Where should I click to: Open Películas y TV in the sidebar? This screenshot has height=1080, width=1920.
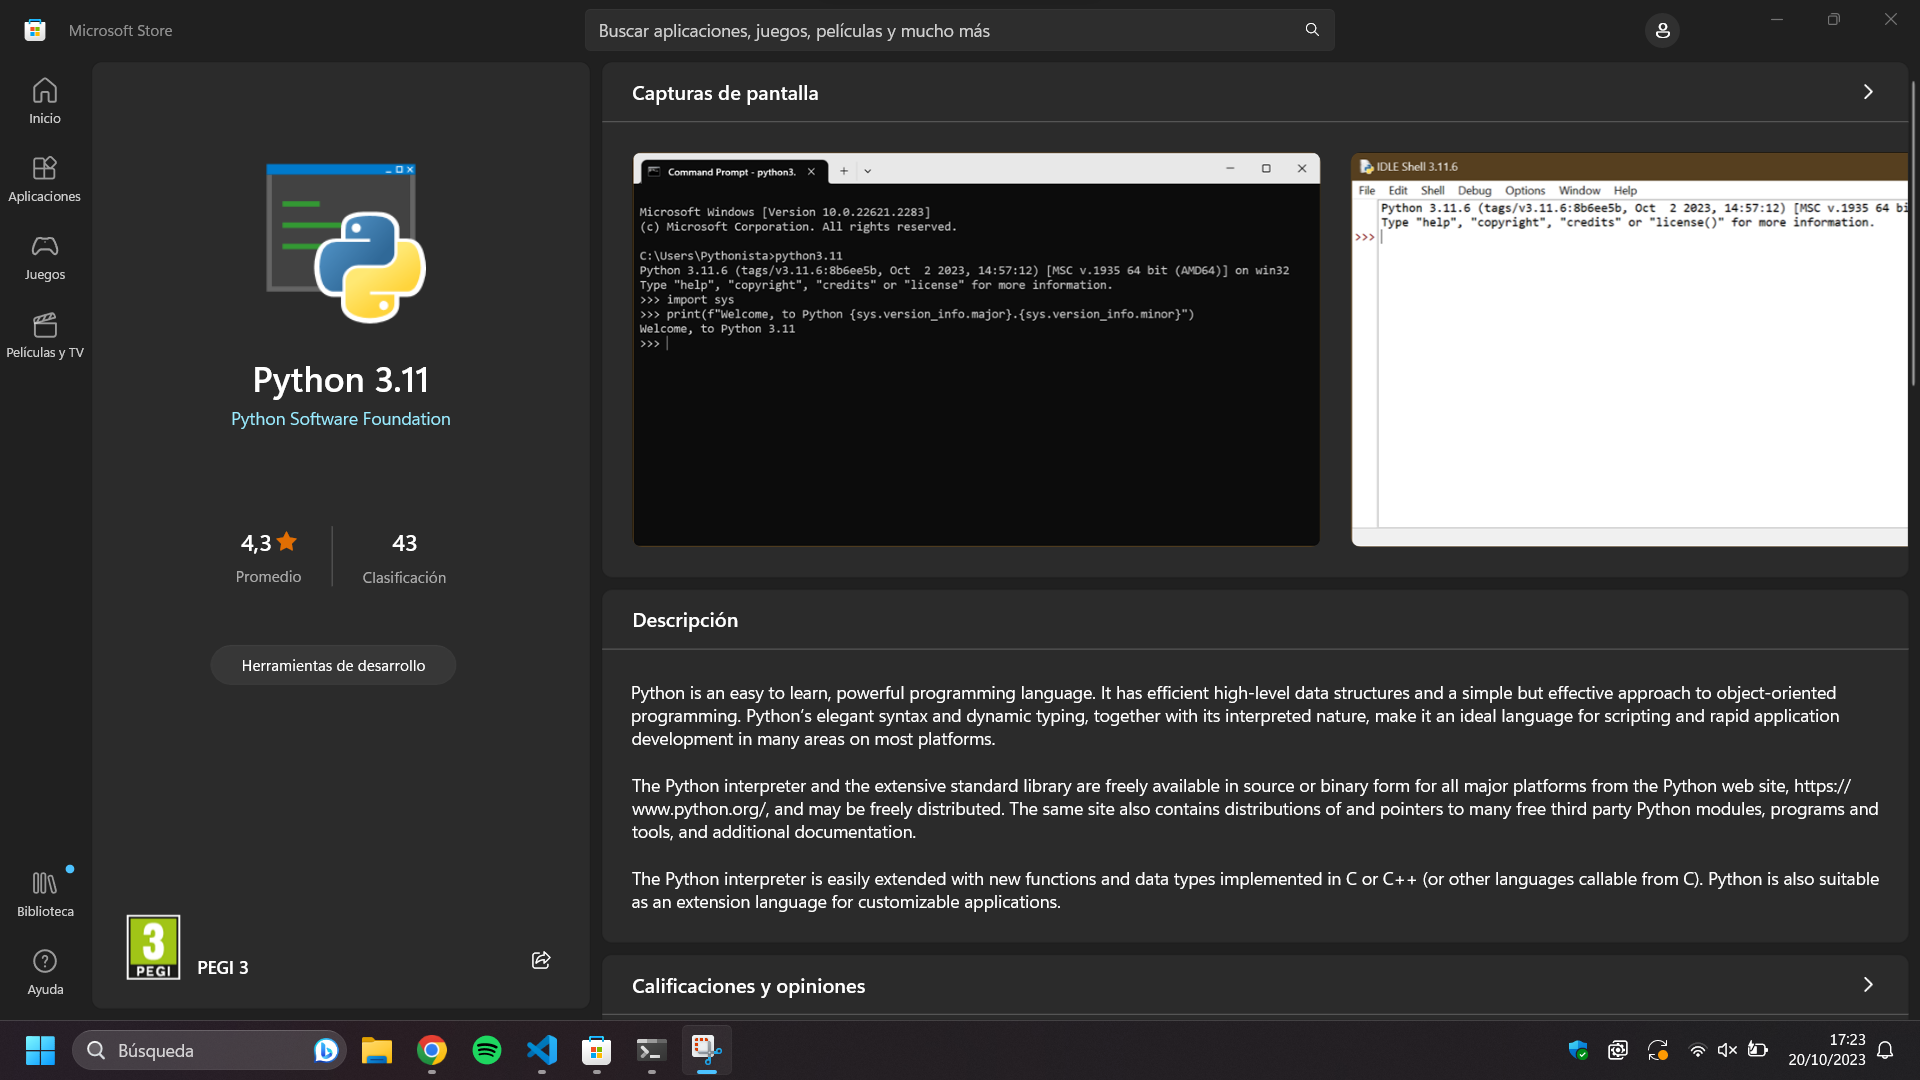point(44,337)
